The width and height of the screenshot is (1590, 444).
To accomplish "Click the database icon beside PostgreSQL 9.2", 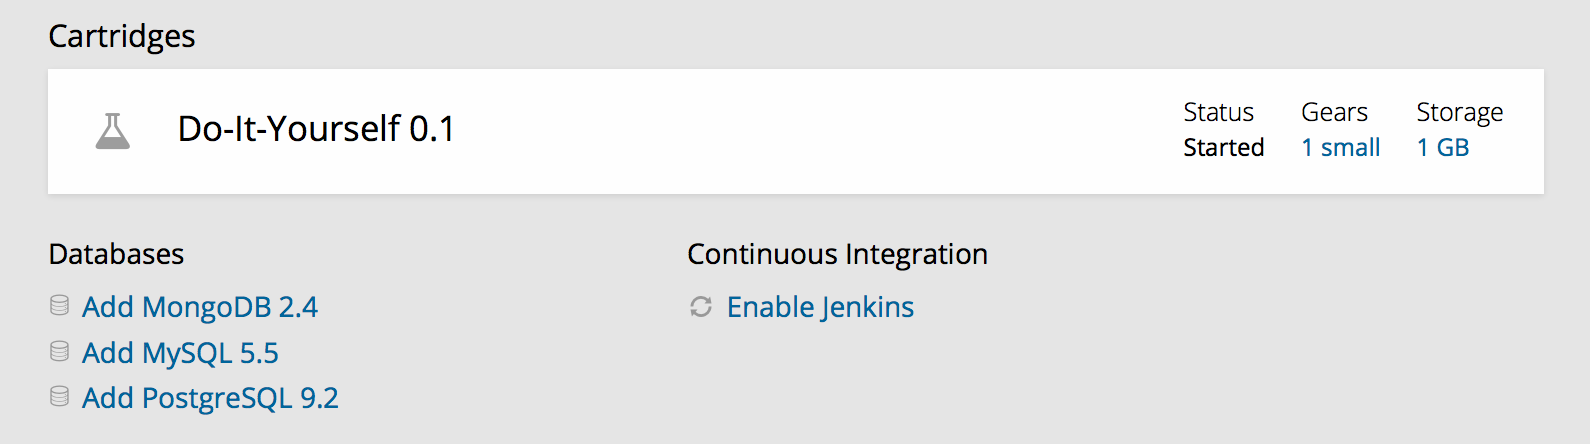I will 60,397.
